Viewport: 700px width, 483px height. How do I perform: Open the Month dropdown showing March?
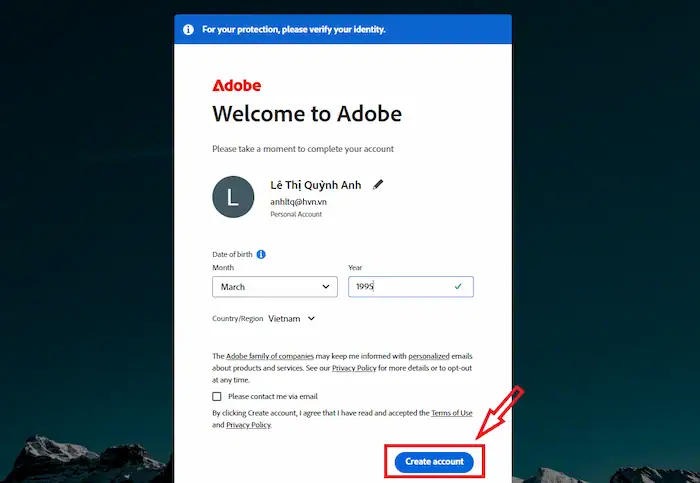(275, 287)
